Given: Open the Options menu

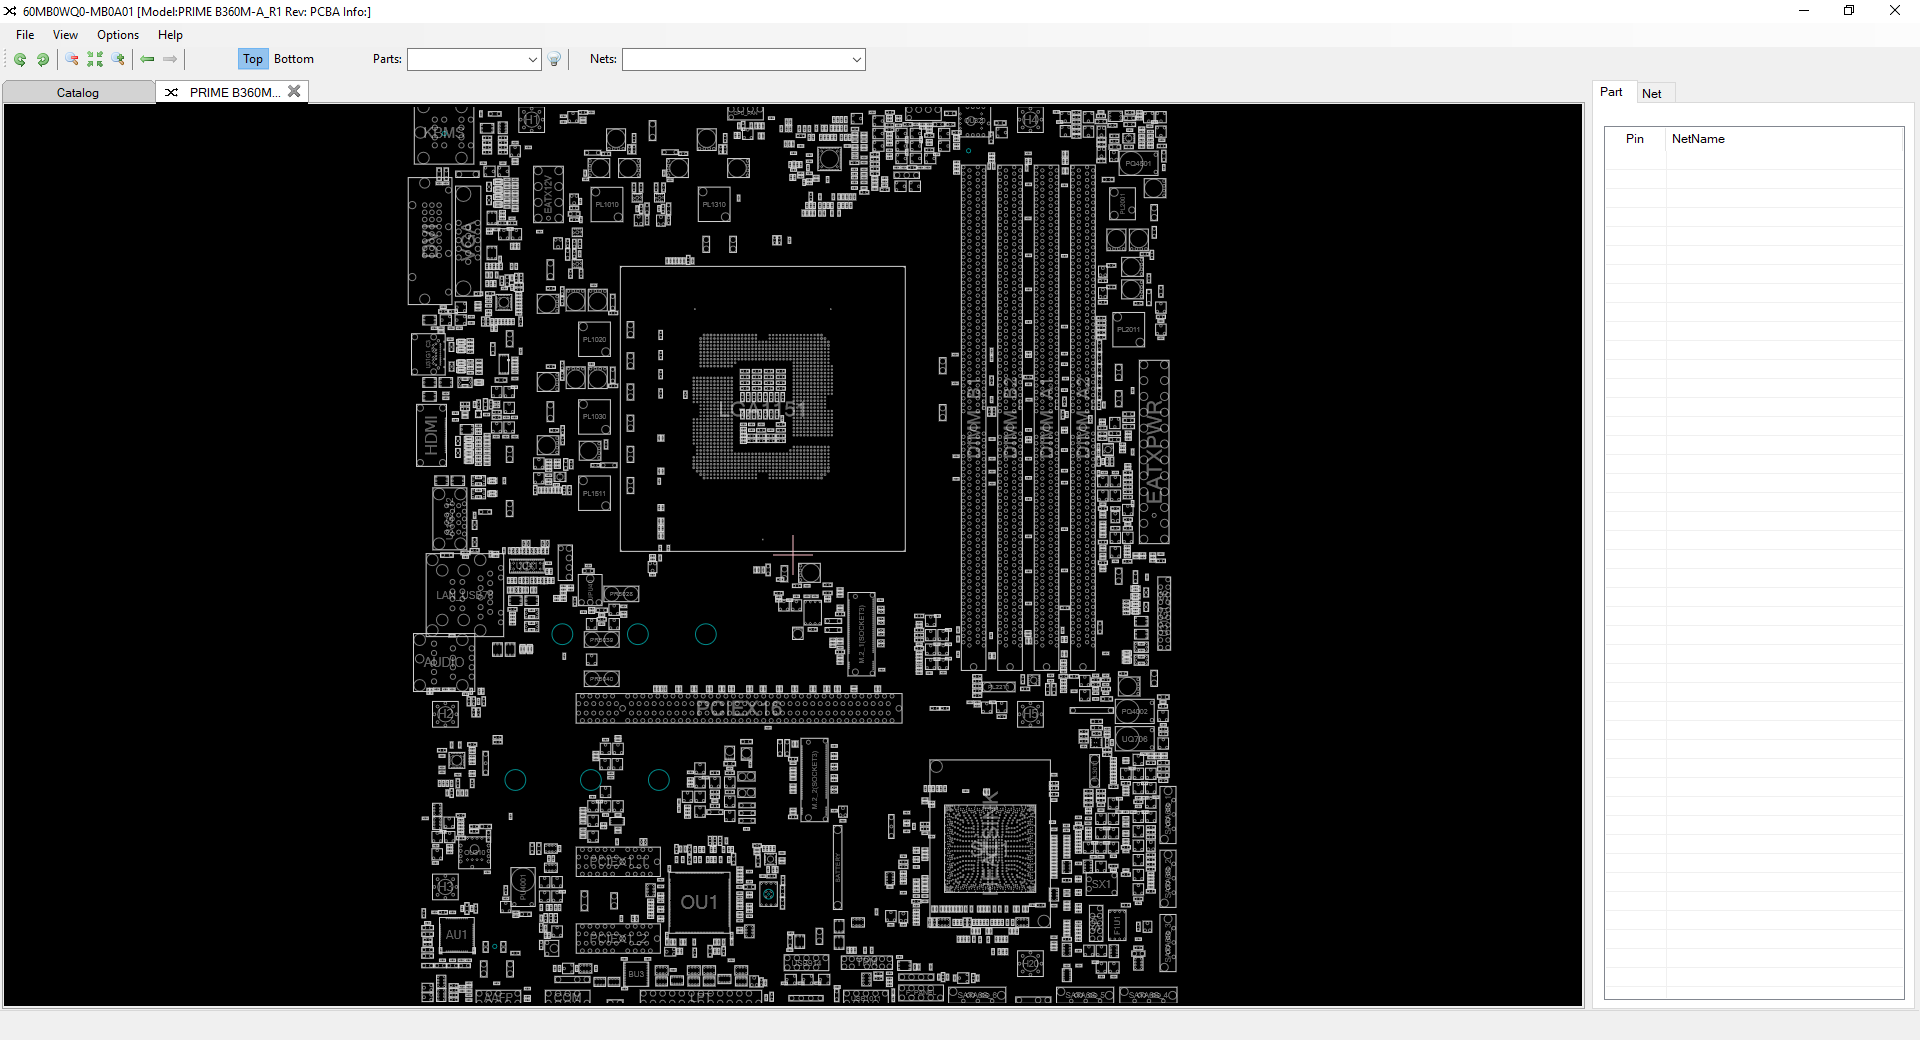Looking at the screenshot, I should coord(118,35).
